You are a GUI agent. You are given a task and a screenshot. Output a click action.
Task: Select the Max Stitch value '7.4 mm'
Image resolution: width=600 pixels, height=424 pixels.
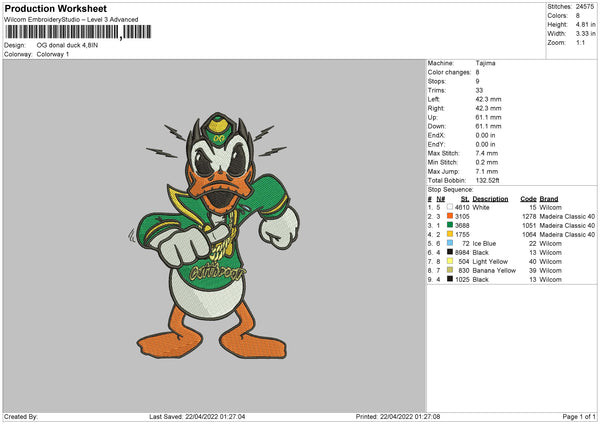click(487, 153)
